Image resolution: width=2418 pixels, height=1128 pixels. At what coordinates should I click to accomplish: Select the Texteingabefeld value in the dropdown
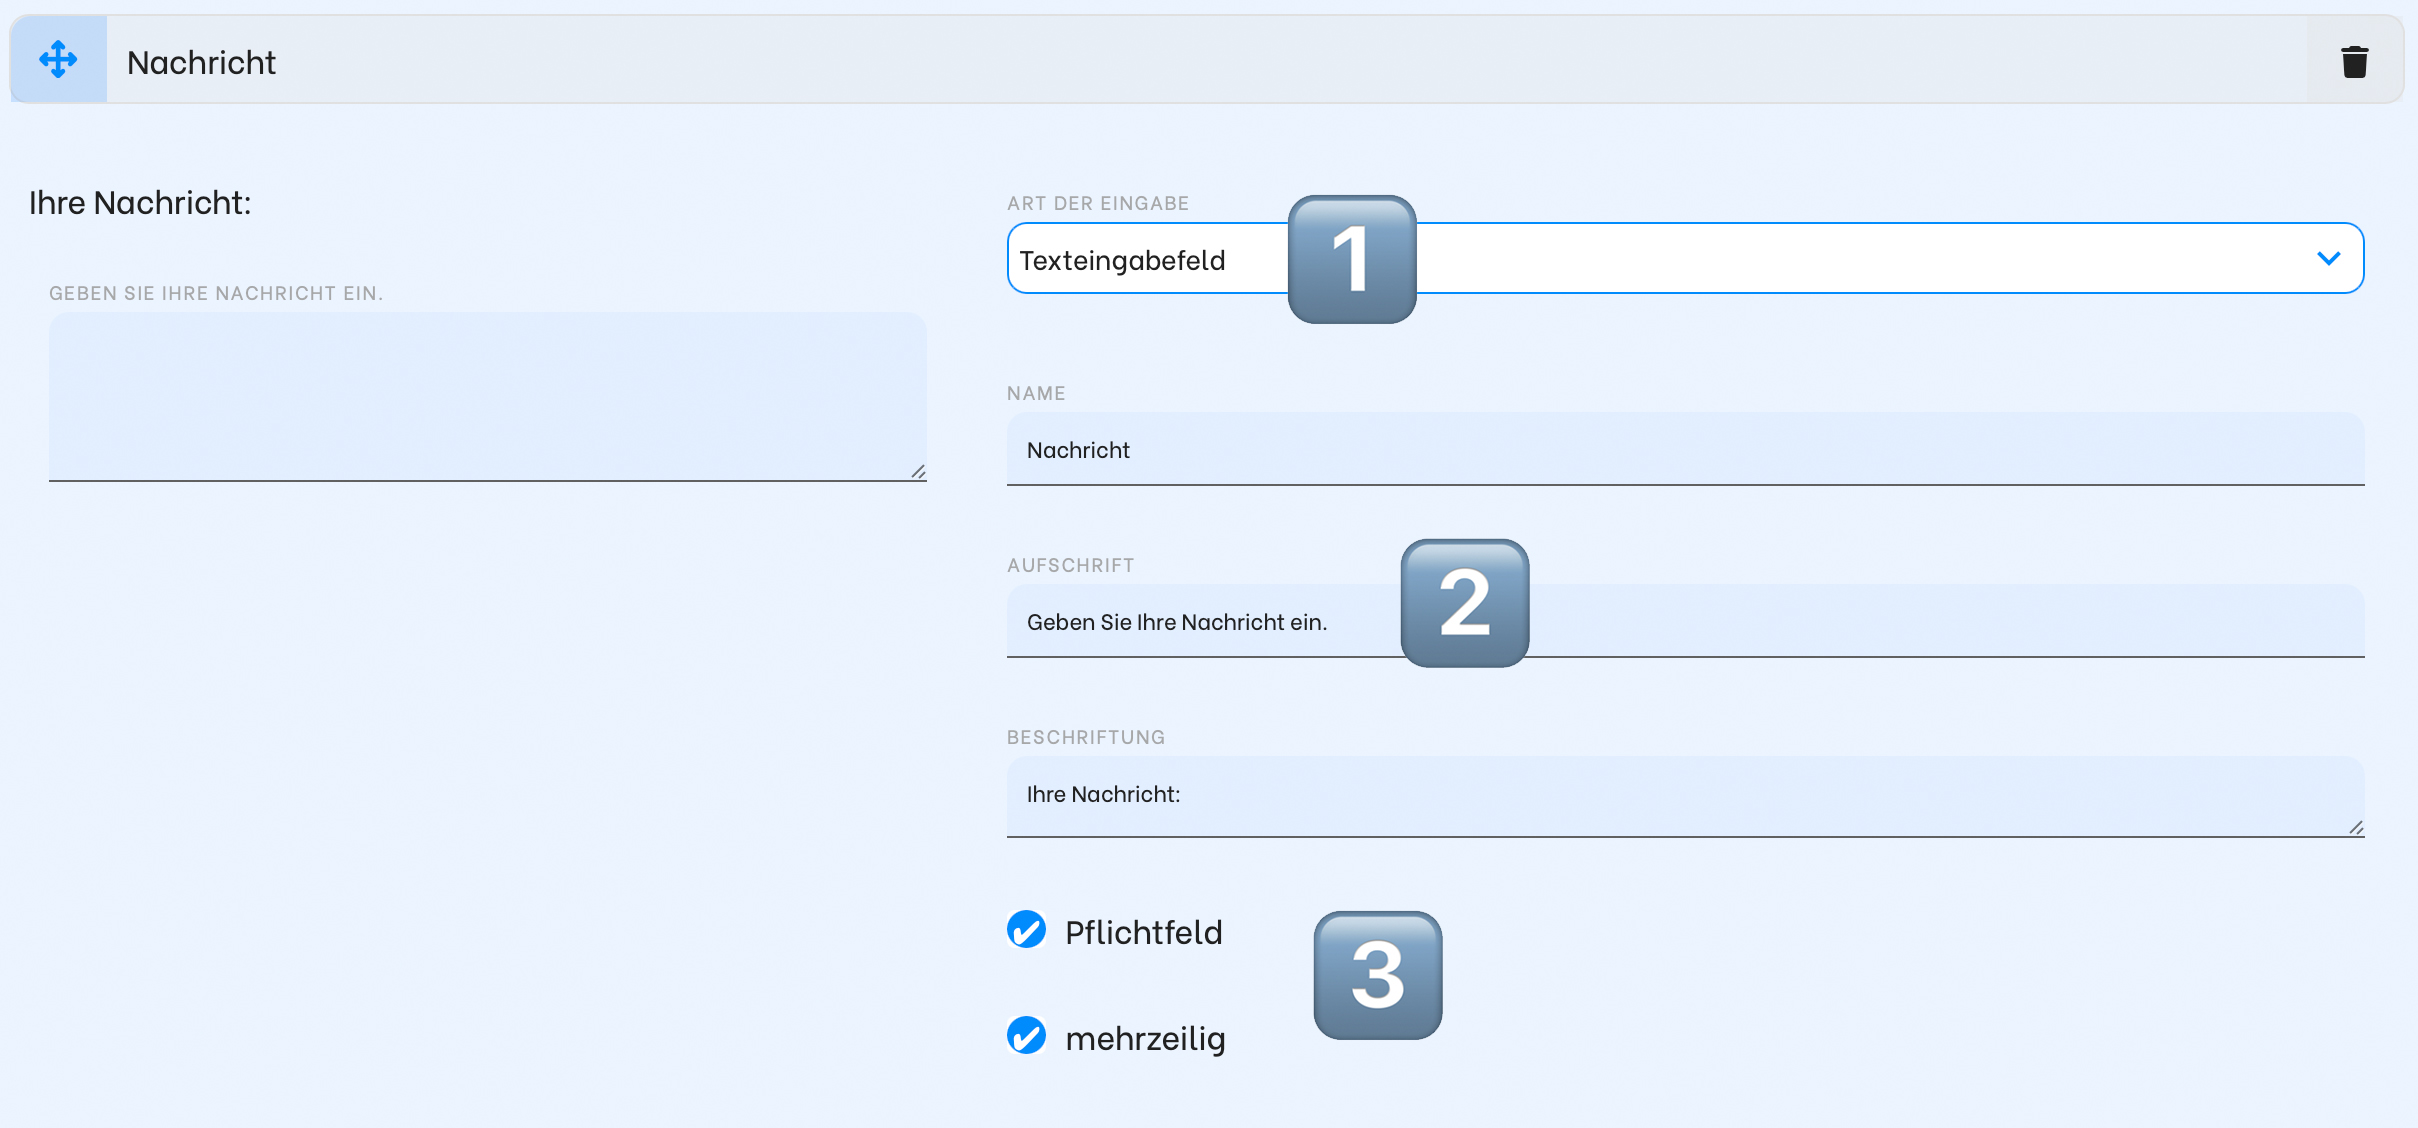(x=1122, y=260)
